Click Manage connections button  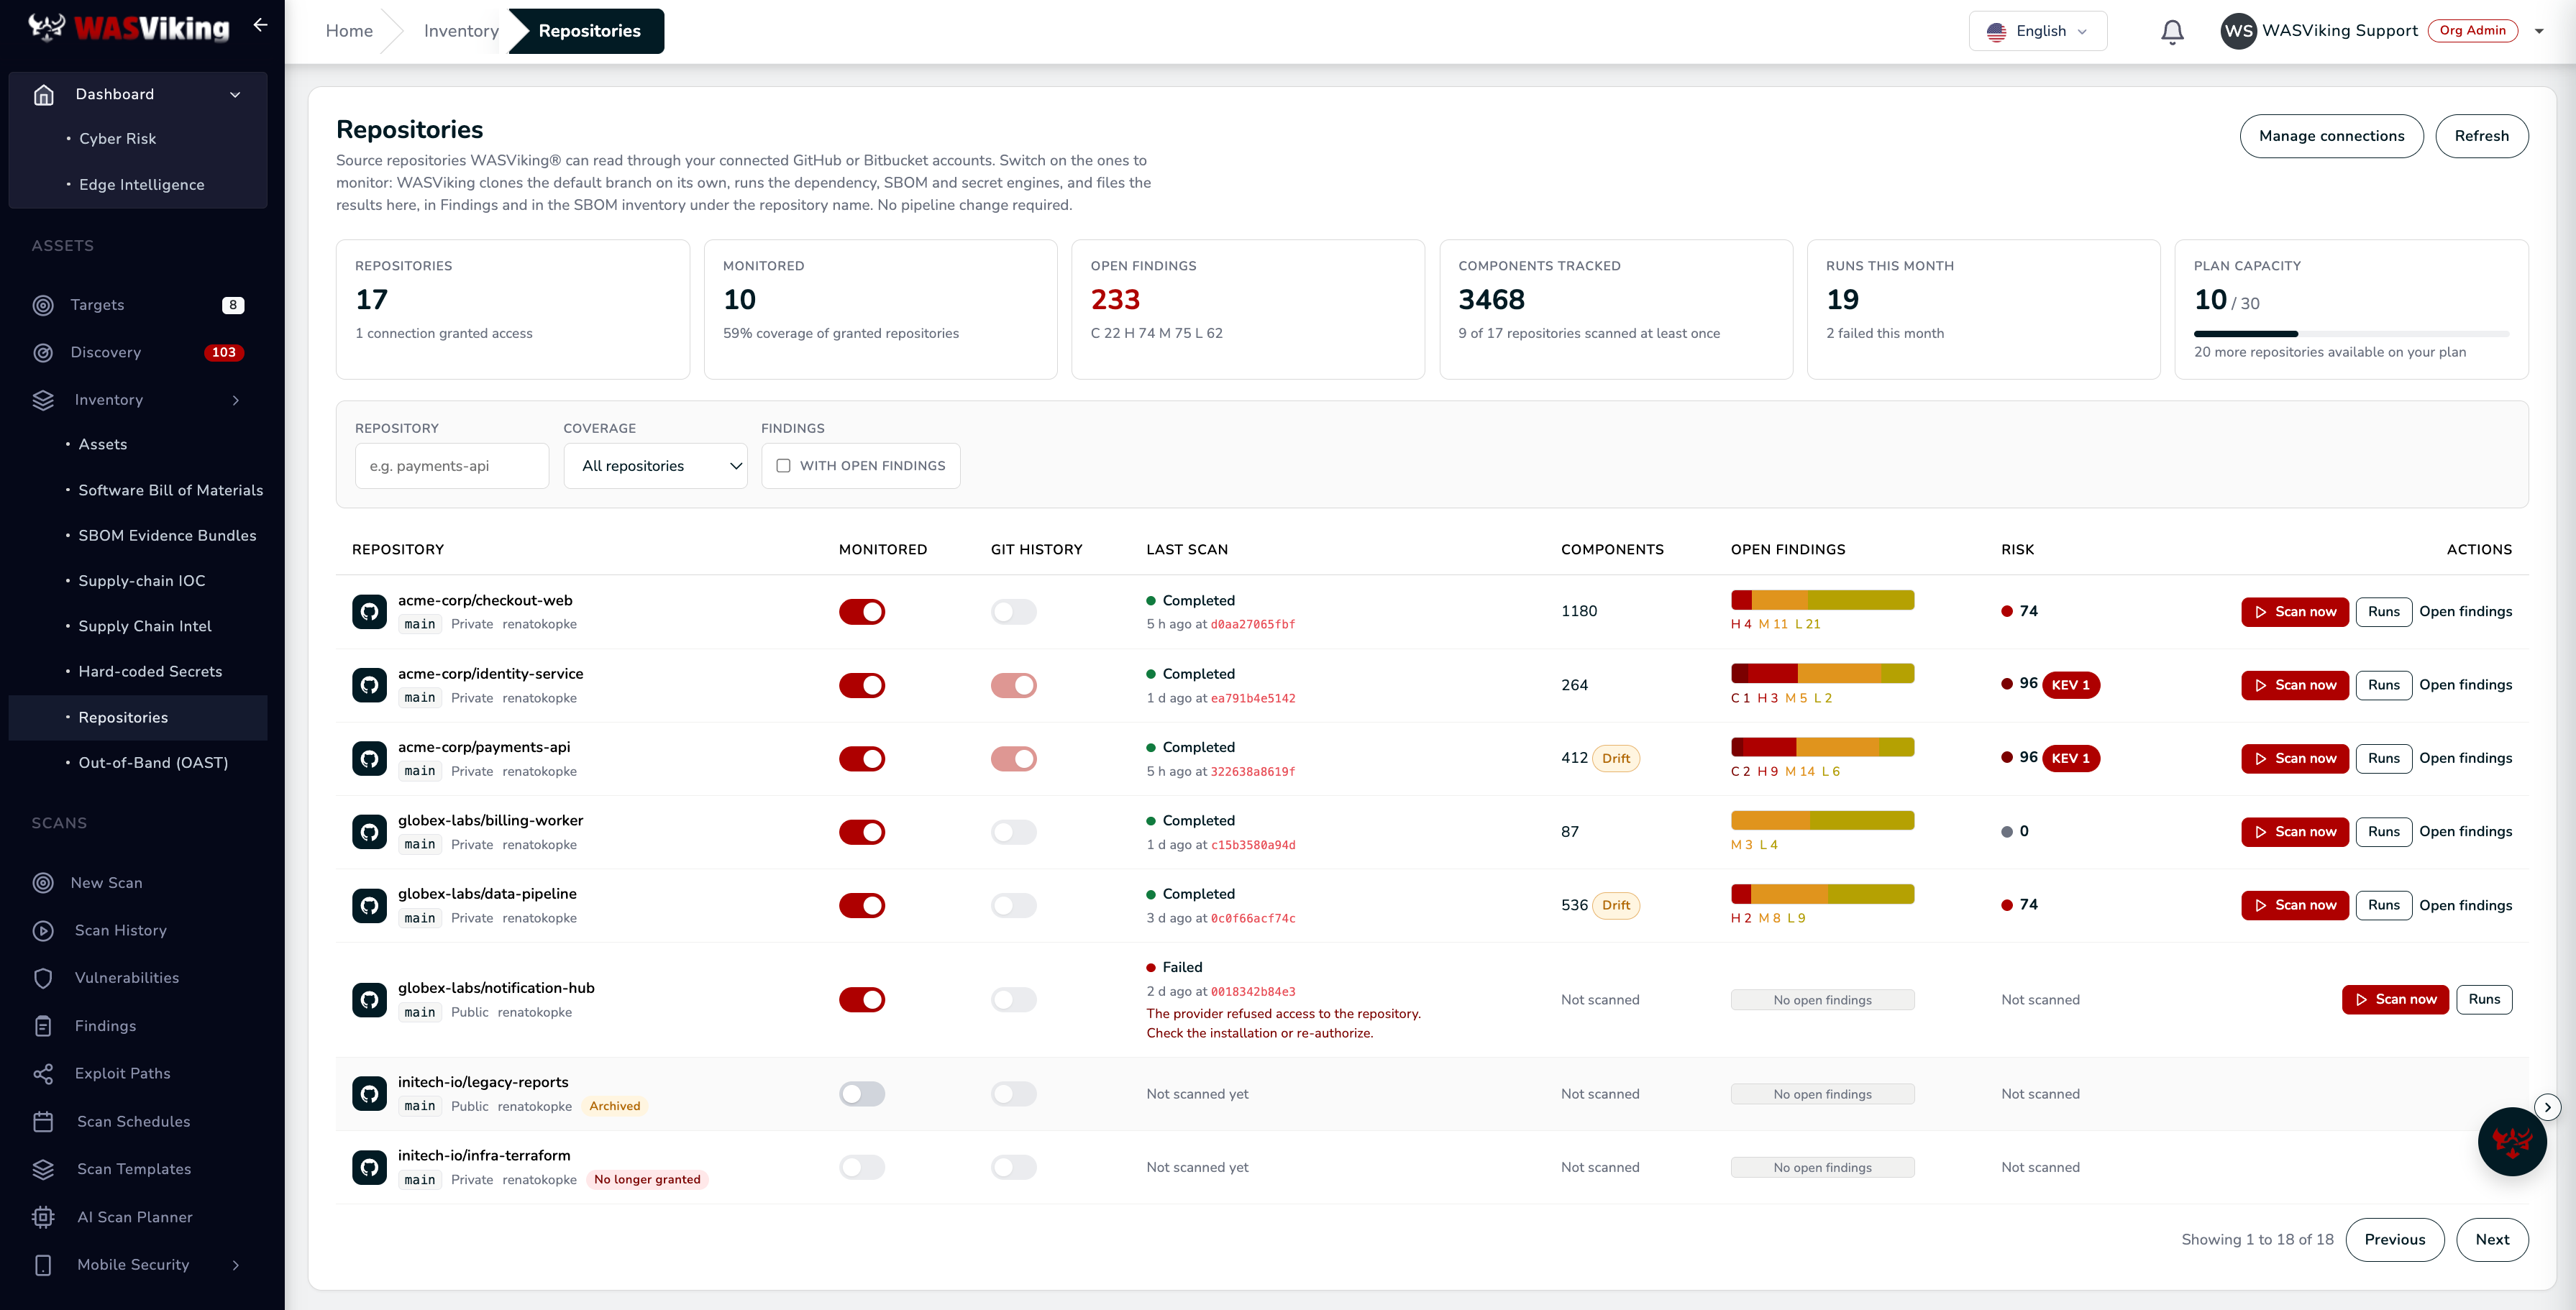[2331, 136]
